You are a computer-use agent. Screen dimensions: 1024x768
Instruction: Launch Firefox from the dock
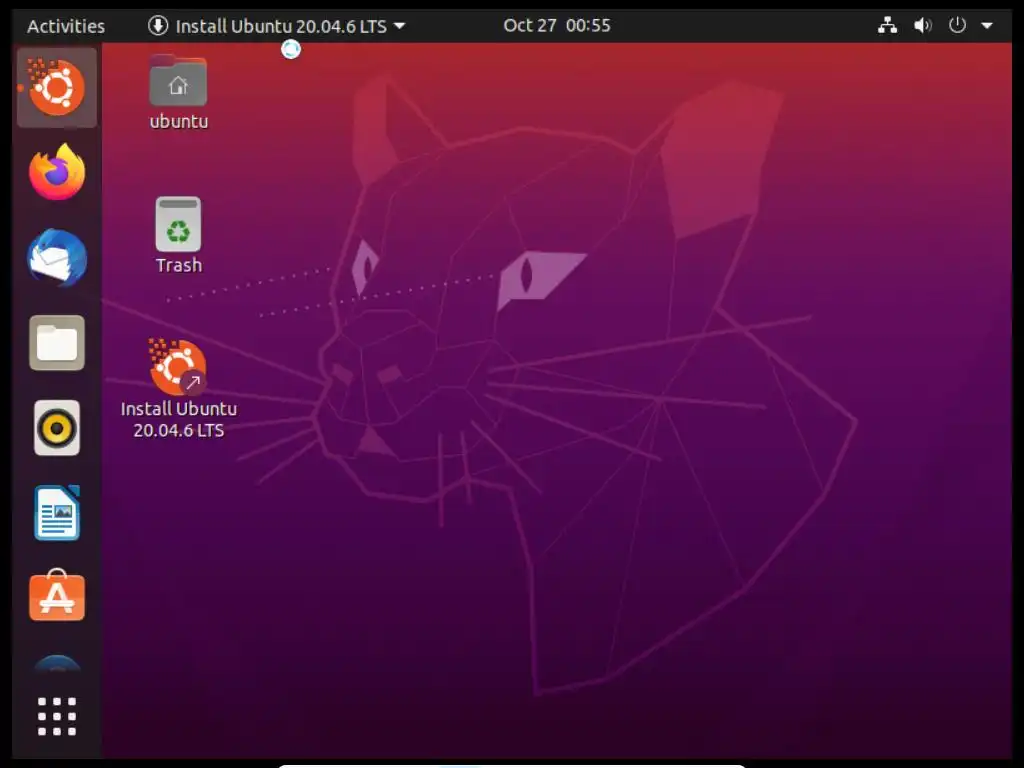point(57,172)
